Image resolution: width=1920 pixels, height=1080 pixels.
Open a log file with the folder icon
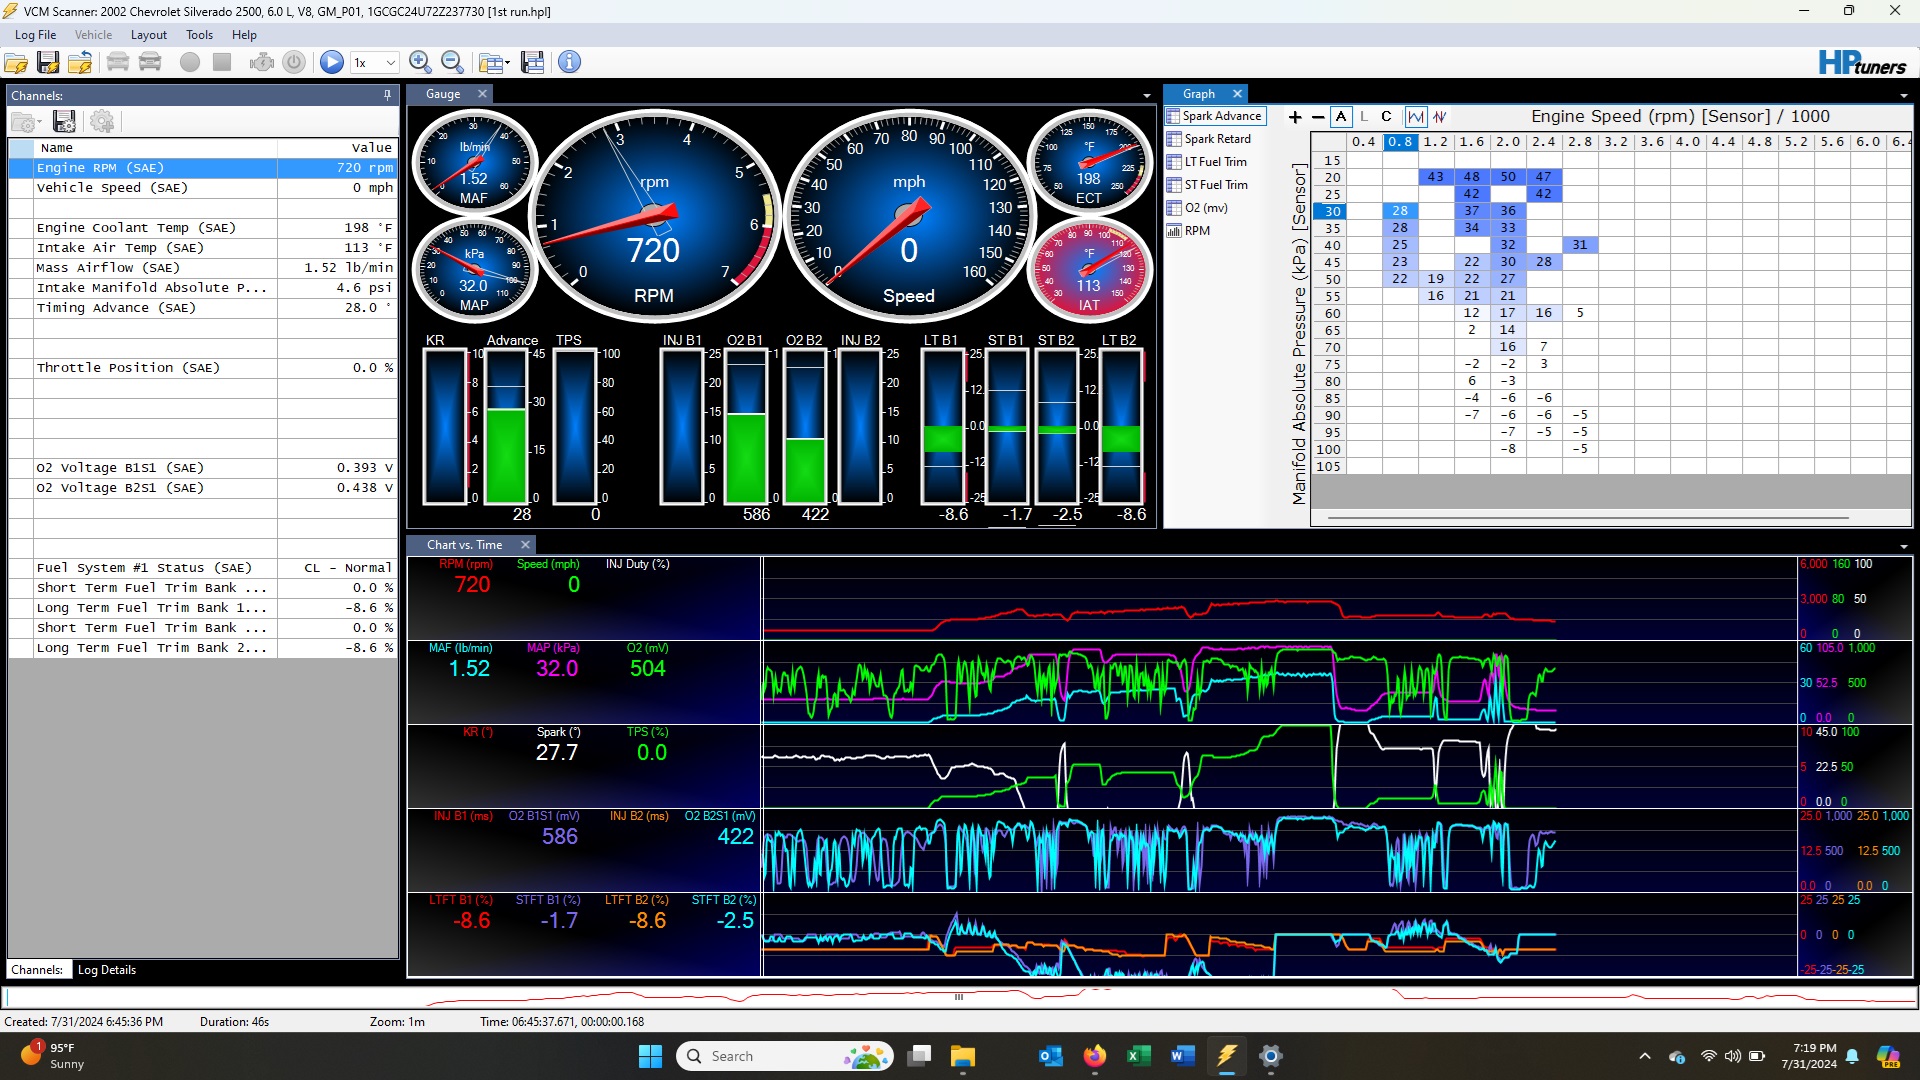pos(16,63)
